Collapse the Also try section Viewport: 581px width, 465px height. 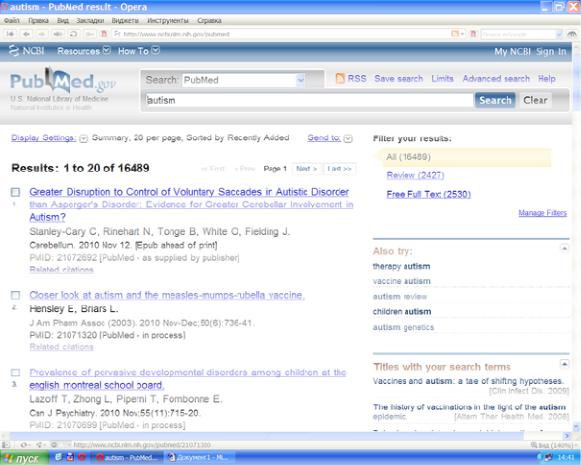pyautogui.click(x=564, y=248)
